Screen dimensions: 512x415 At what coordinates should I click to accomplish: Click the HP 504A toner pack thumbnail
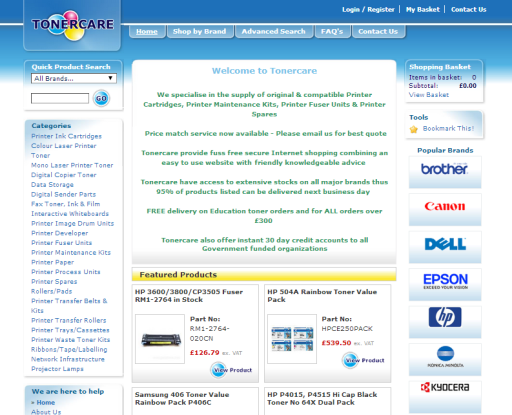coord(292,339)
